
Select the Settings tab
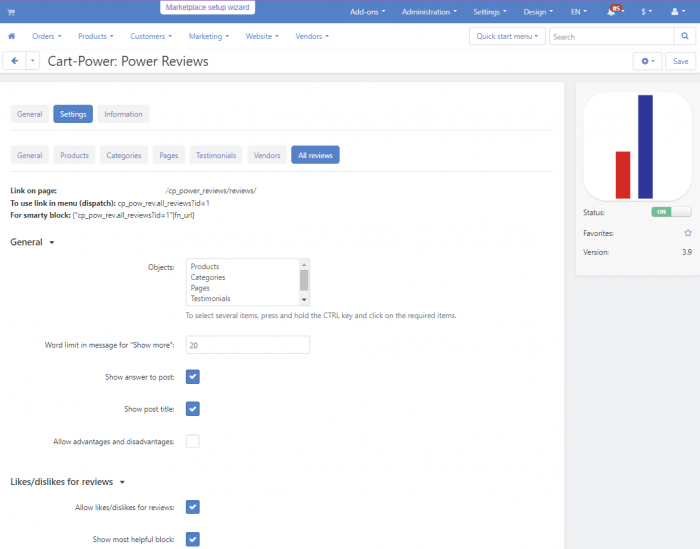click(73, 114)
